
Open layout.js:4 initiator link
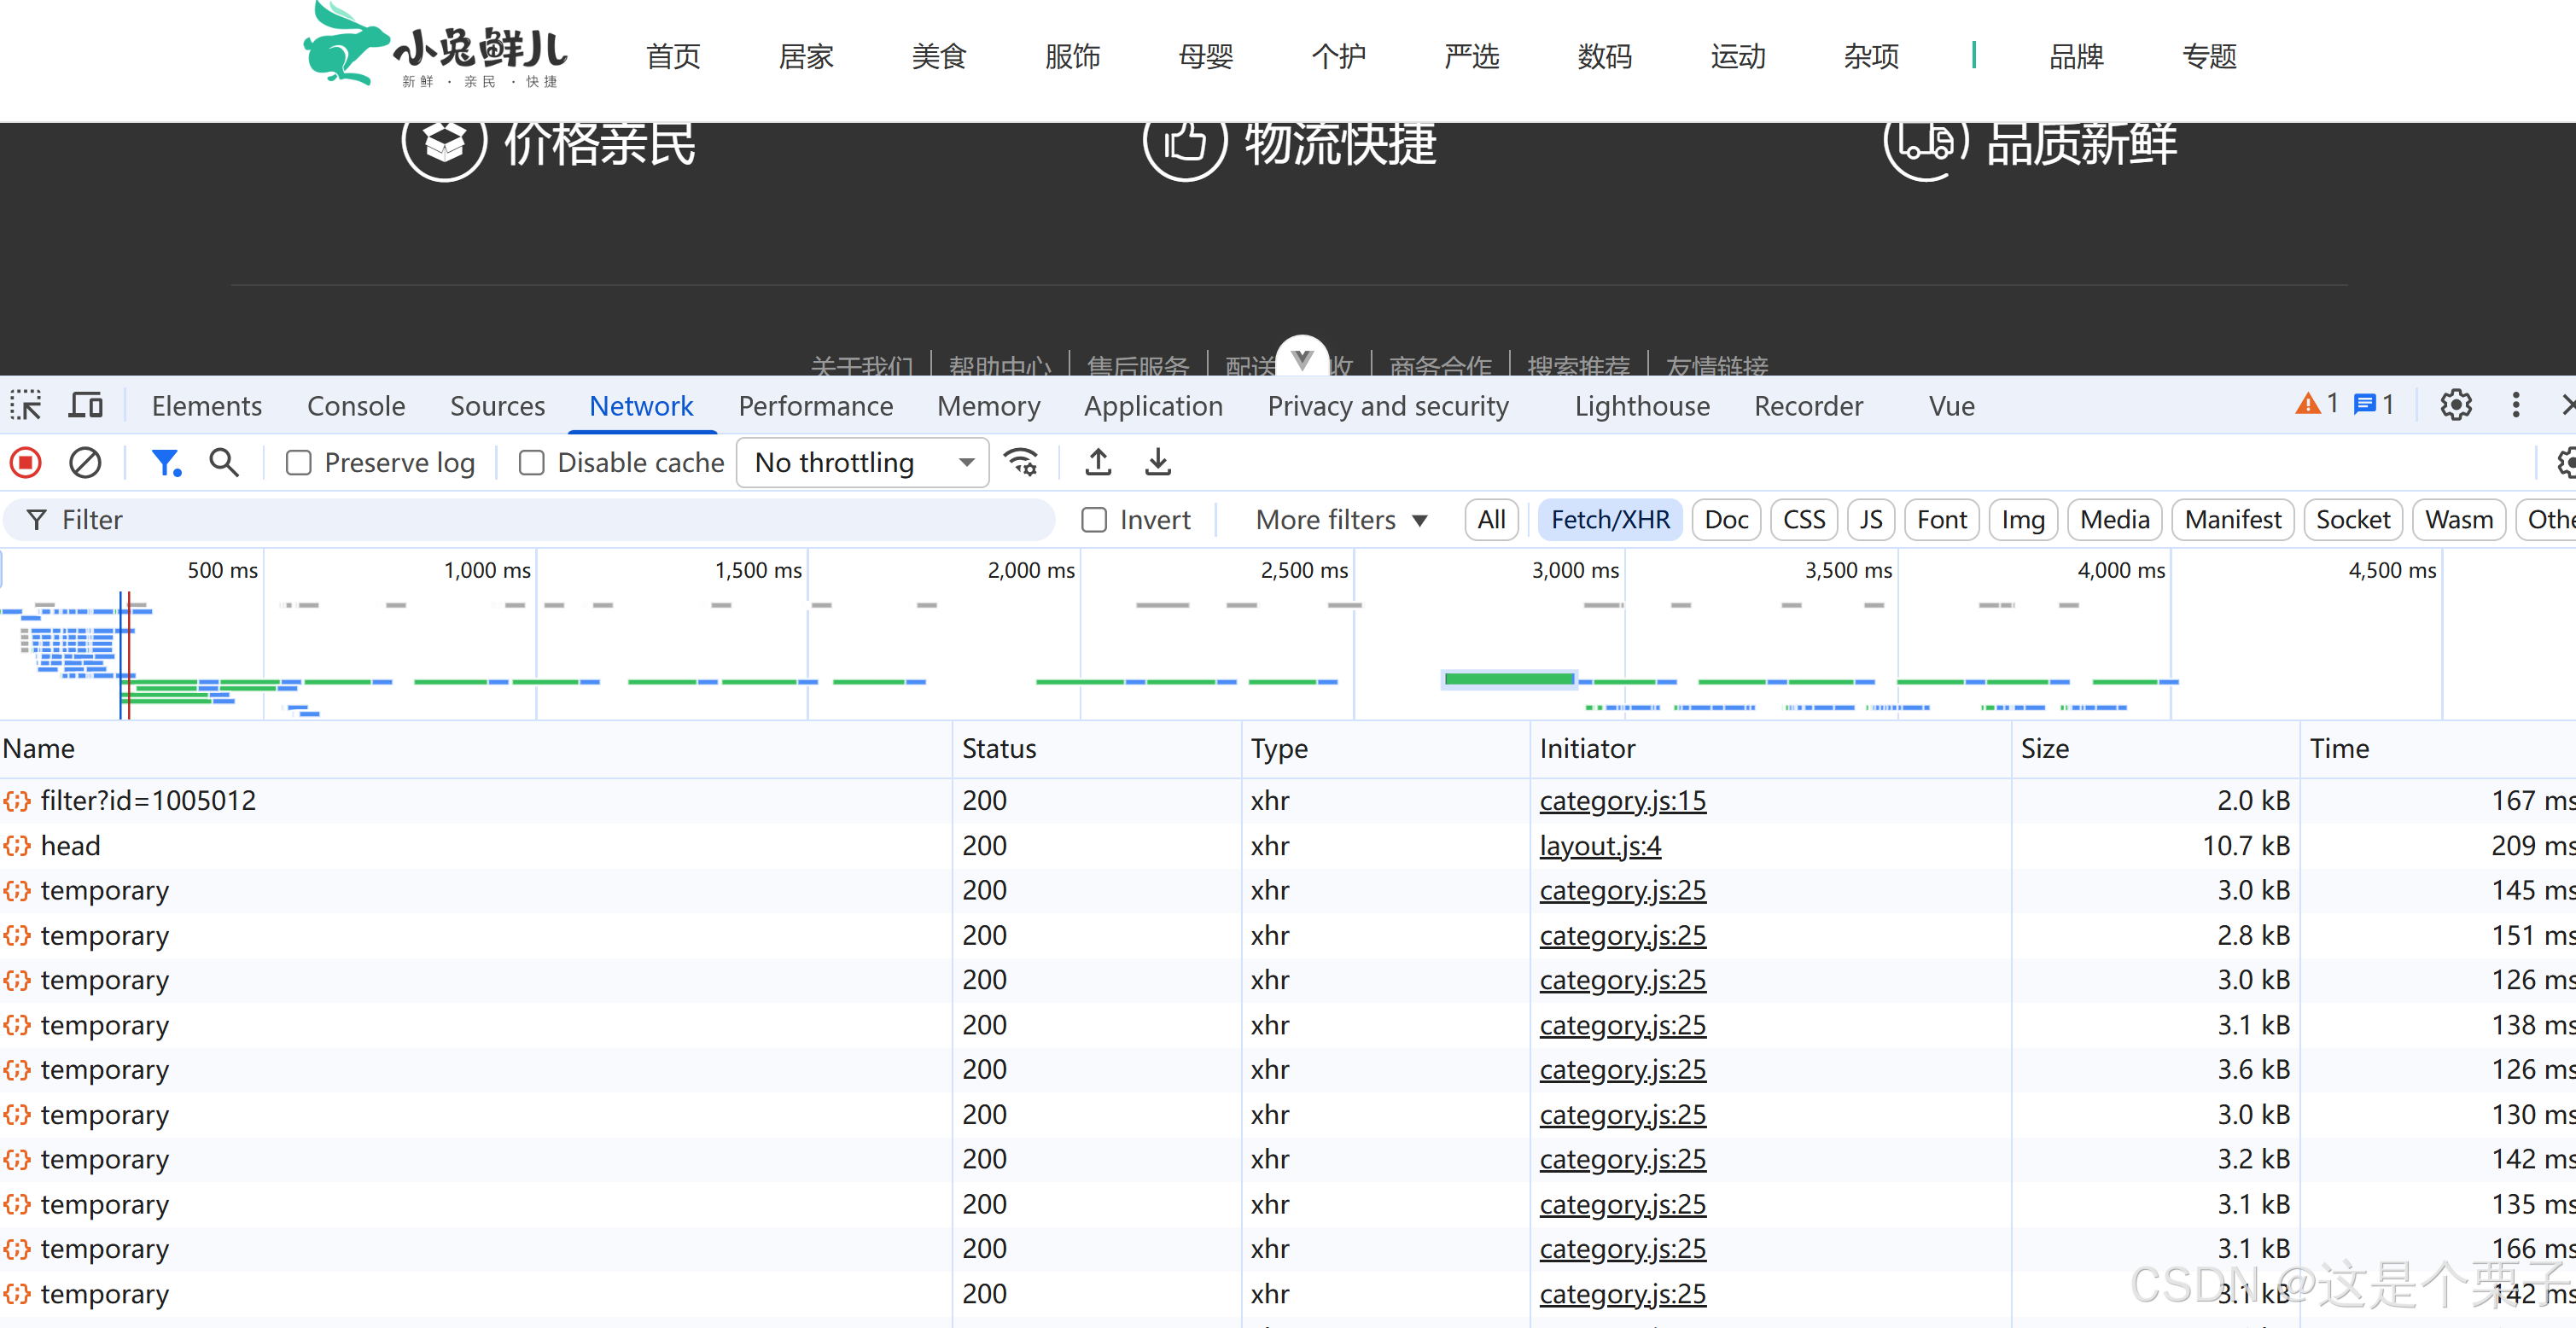1600,845
